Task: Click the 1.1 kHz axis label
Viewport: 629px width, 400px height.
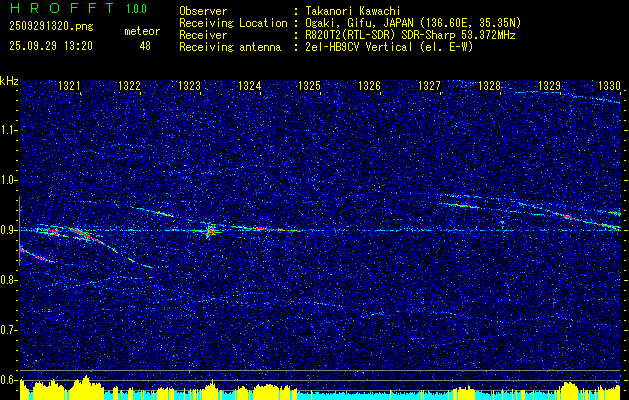Action: click(9, 130)
